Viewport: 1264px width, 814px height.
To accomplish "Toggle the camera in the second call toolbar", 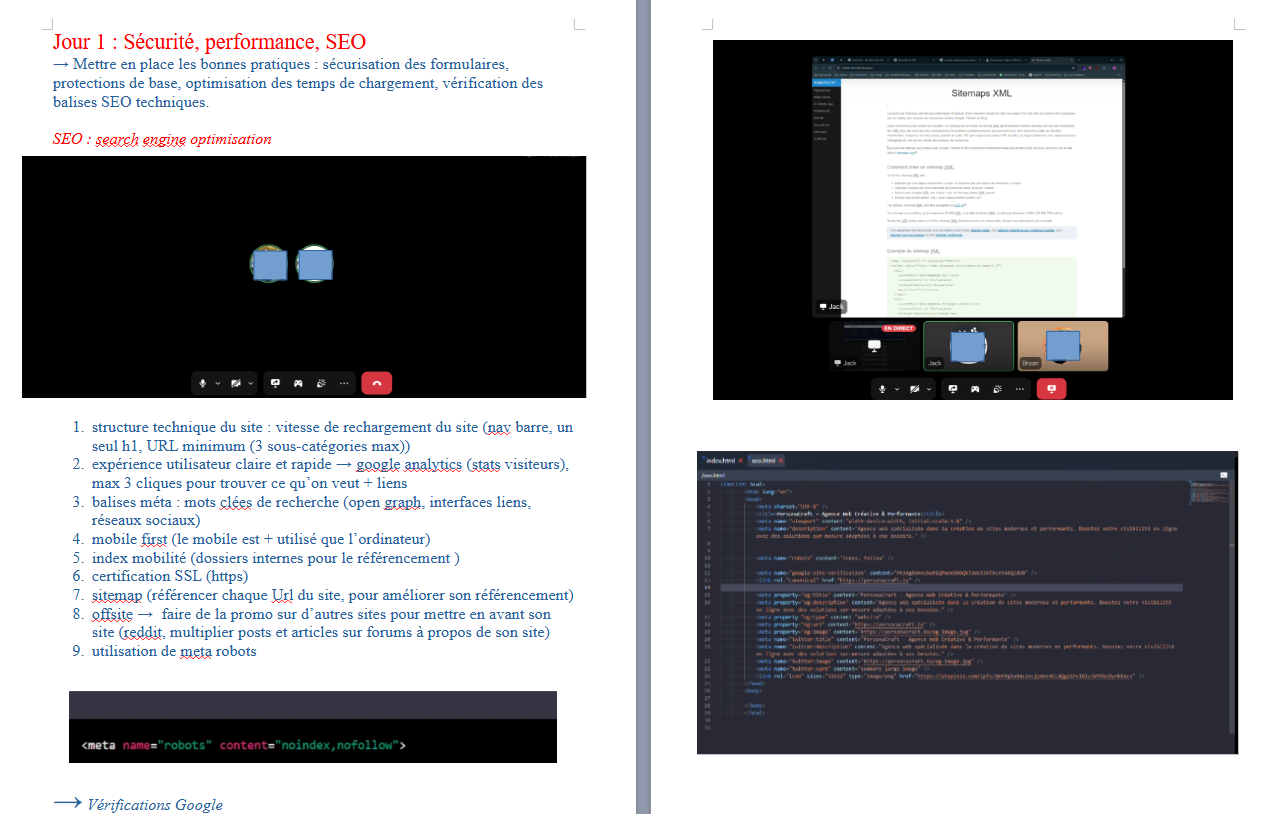I will pos(913,388).
